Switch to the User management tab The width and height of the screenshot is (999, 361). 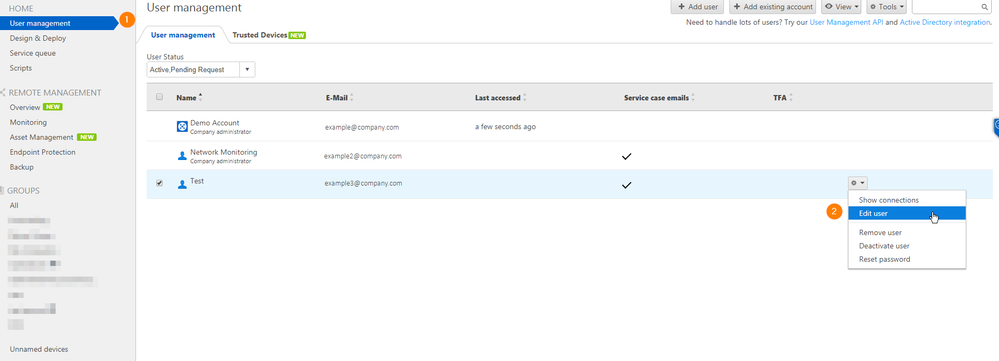point(183,35)
